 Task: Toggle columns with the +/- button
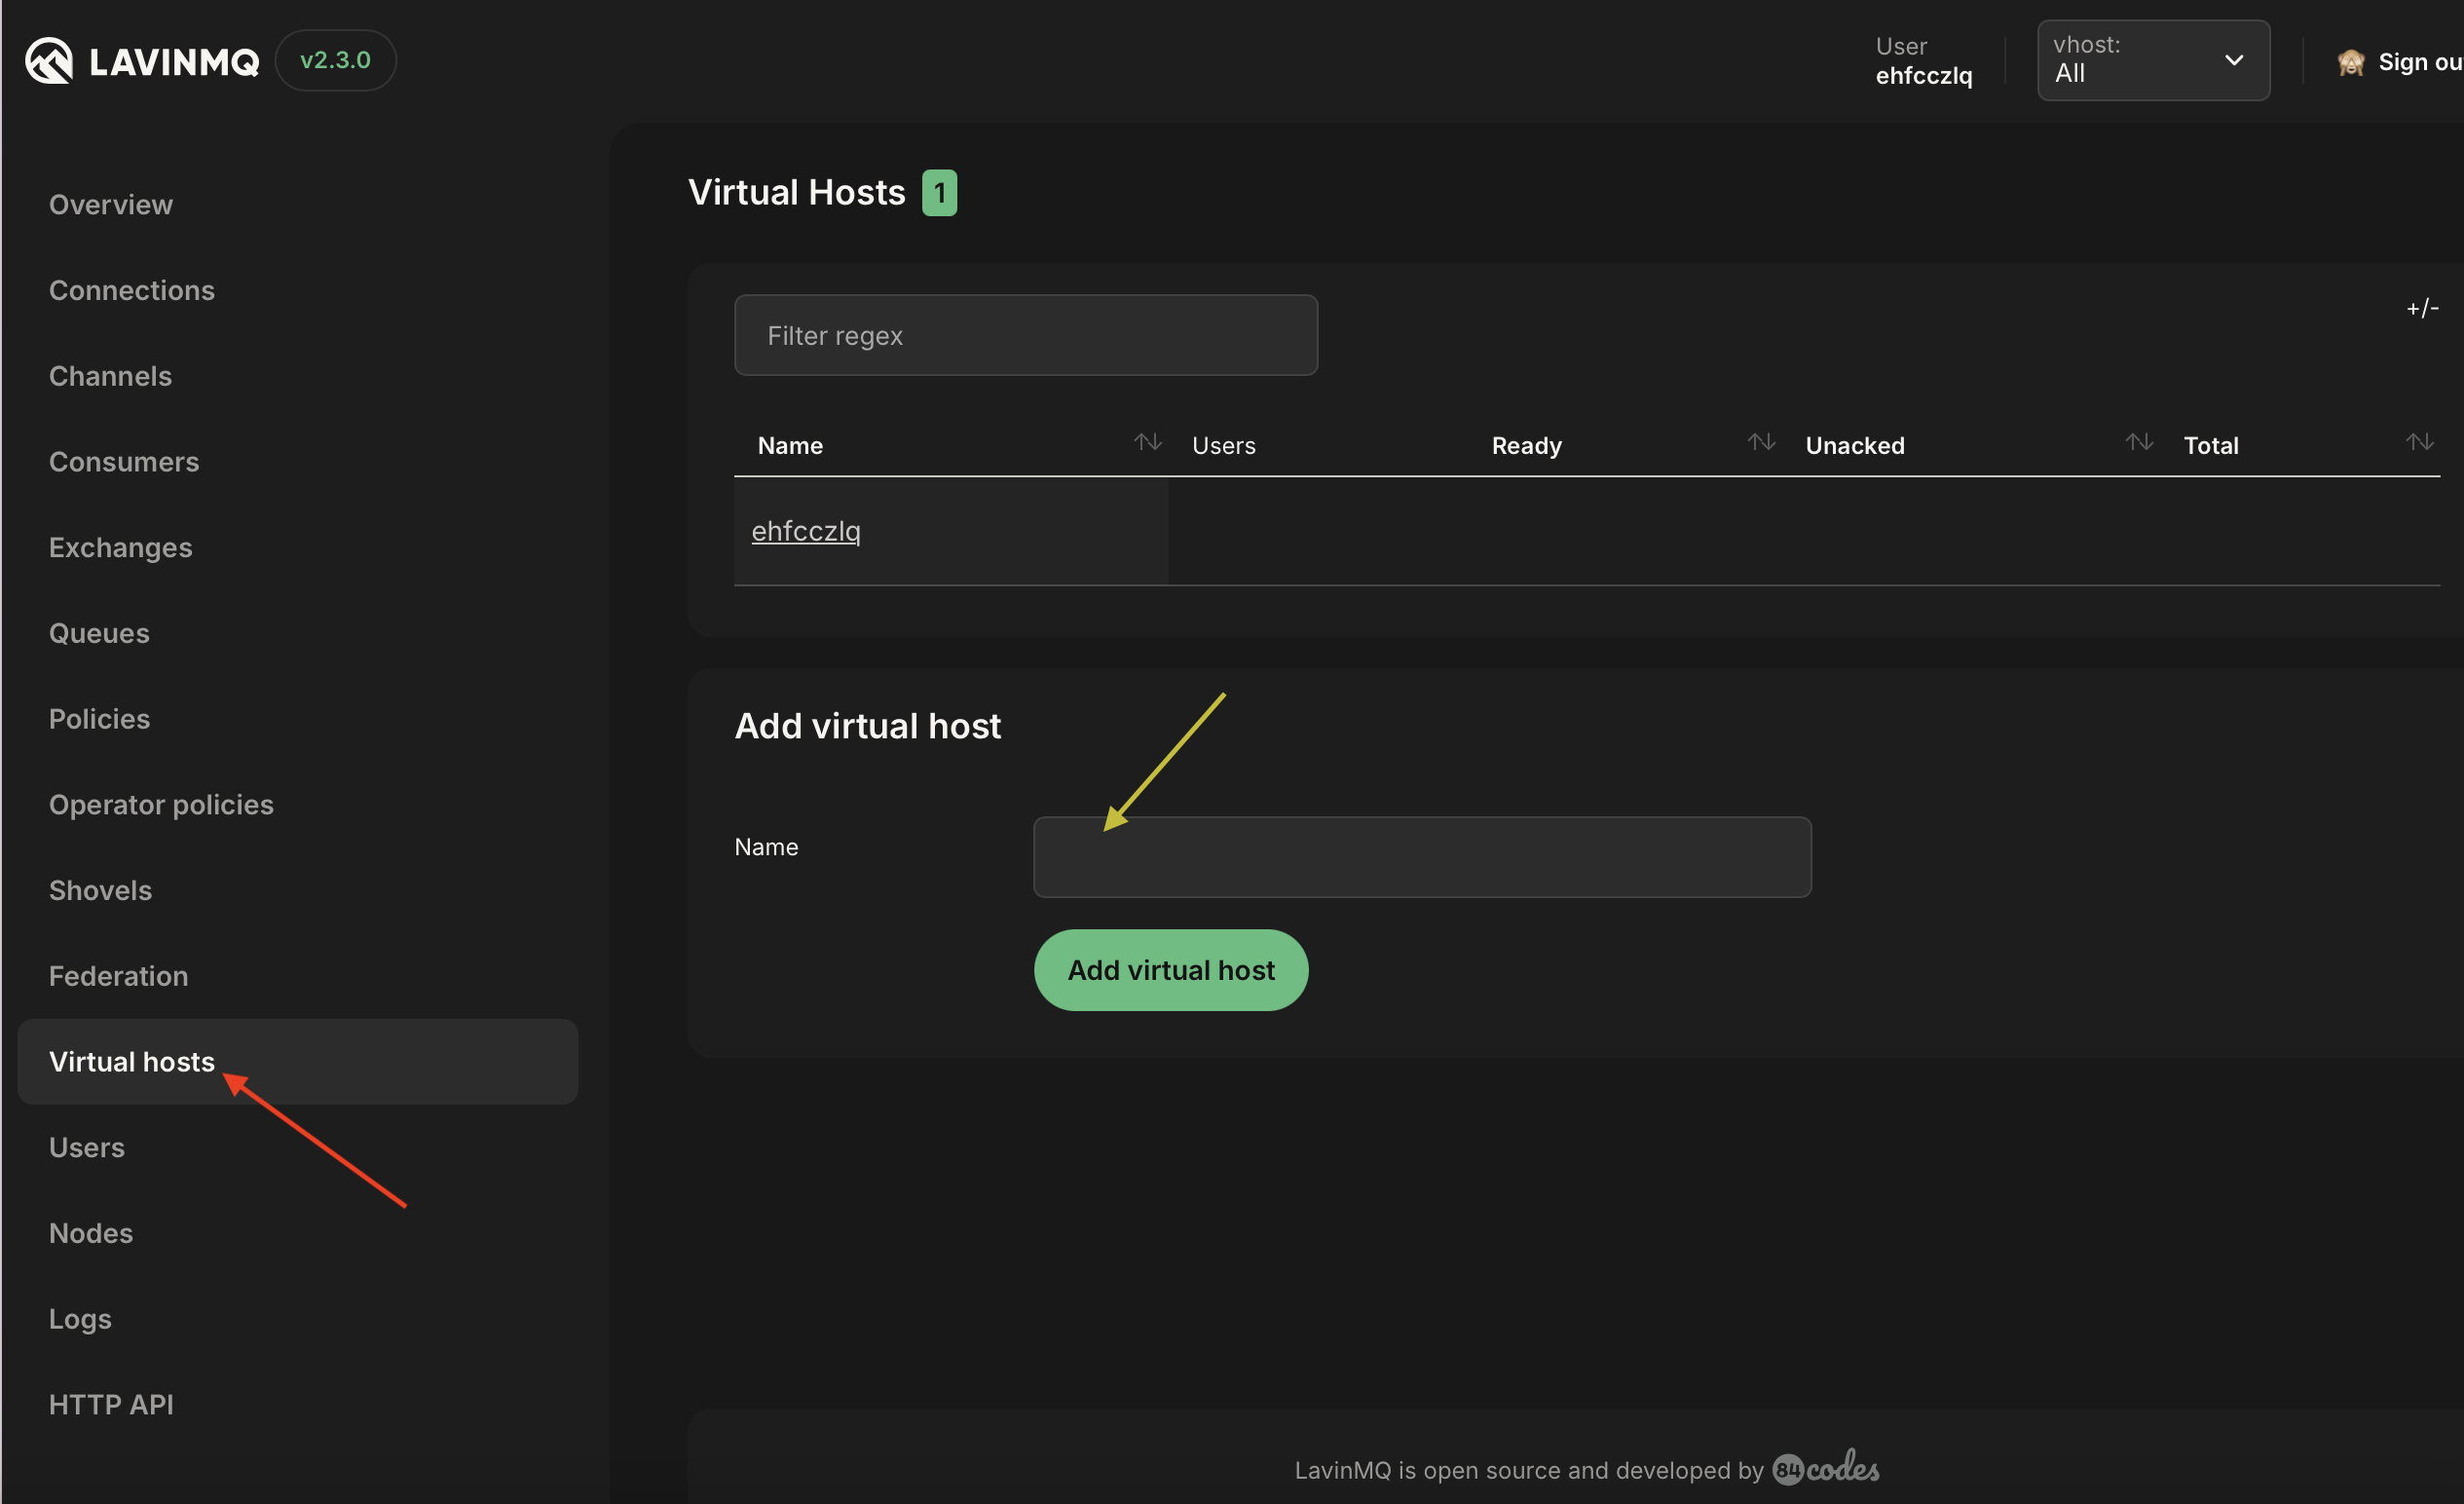[2422, 308]
